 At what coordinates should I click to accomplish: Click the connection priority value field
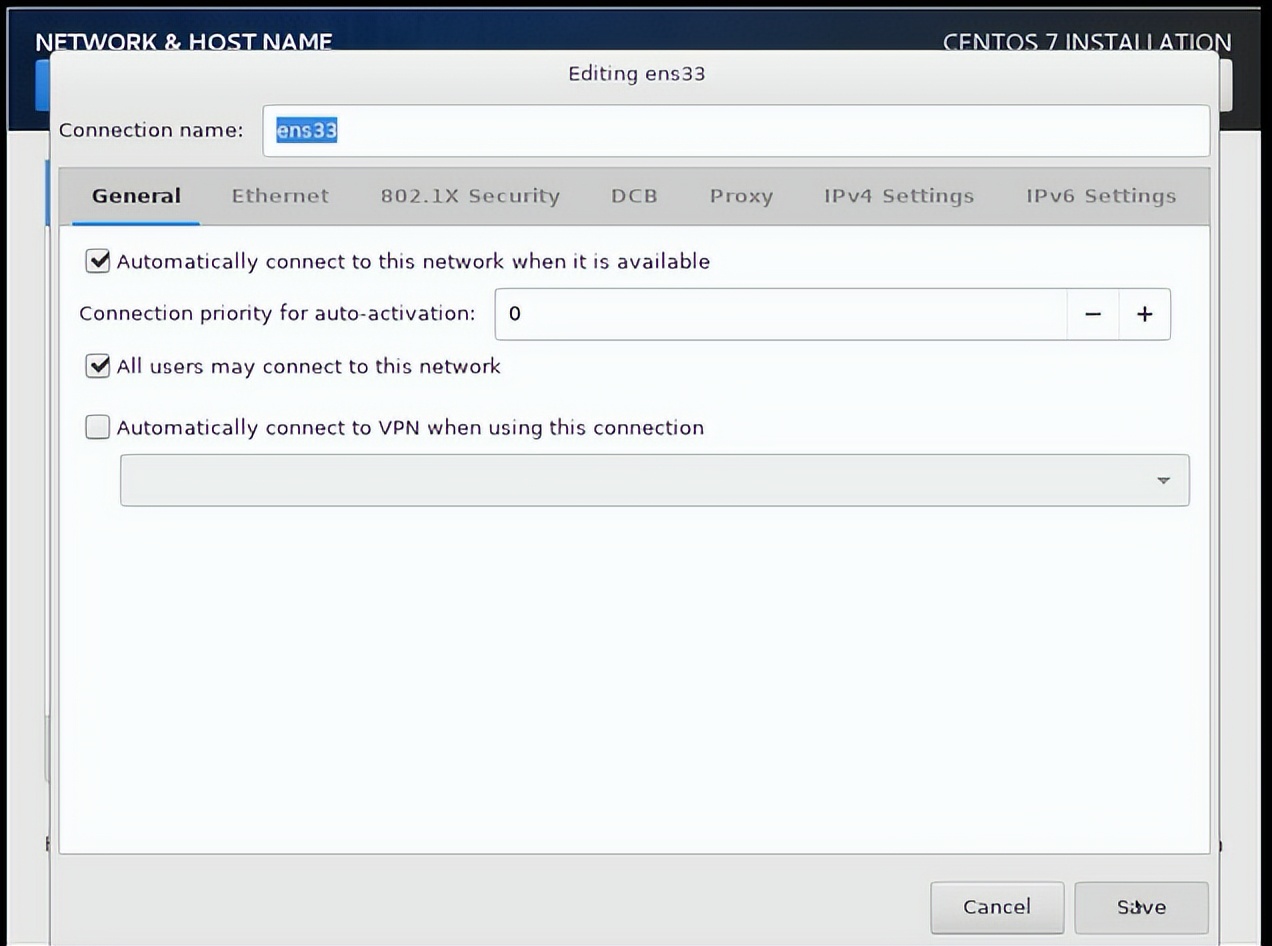click(781, 314)
